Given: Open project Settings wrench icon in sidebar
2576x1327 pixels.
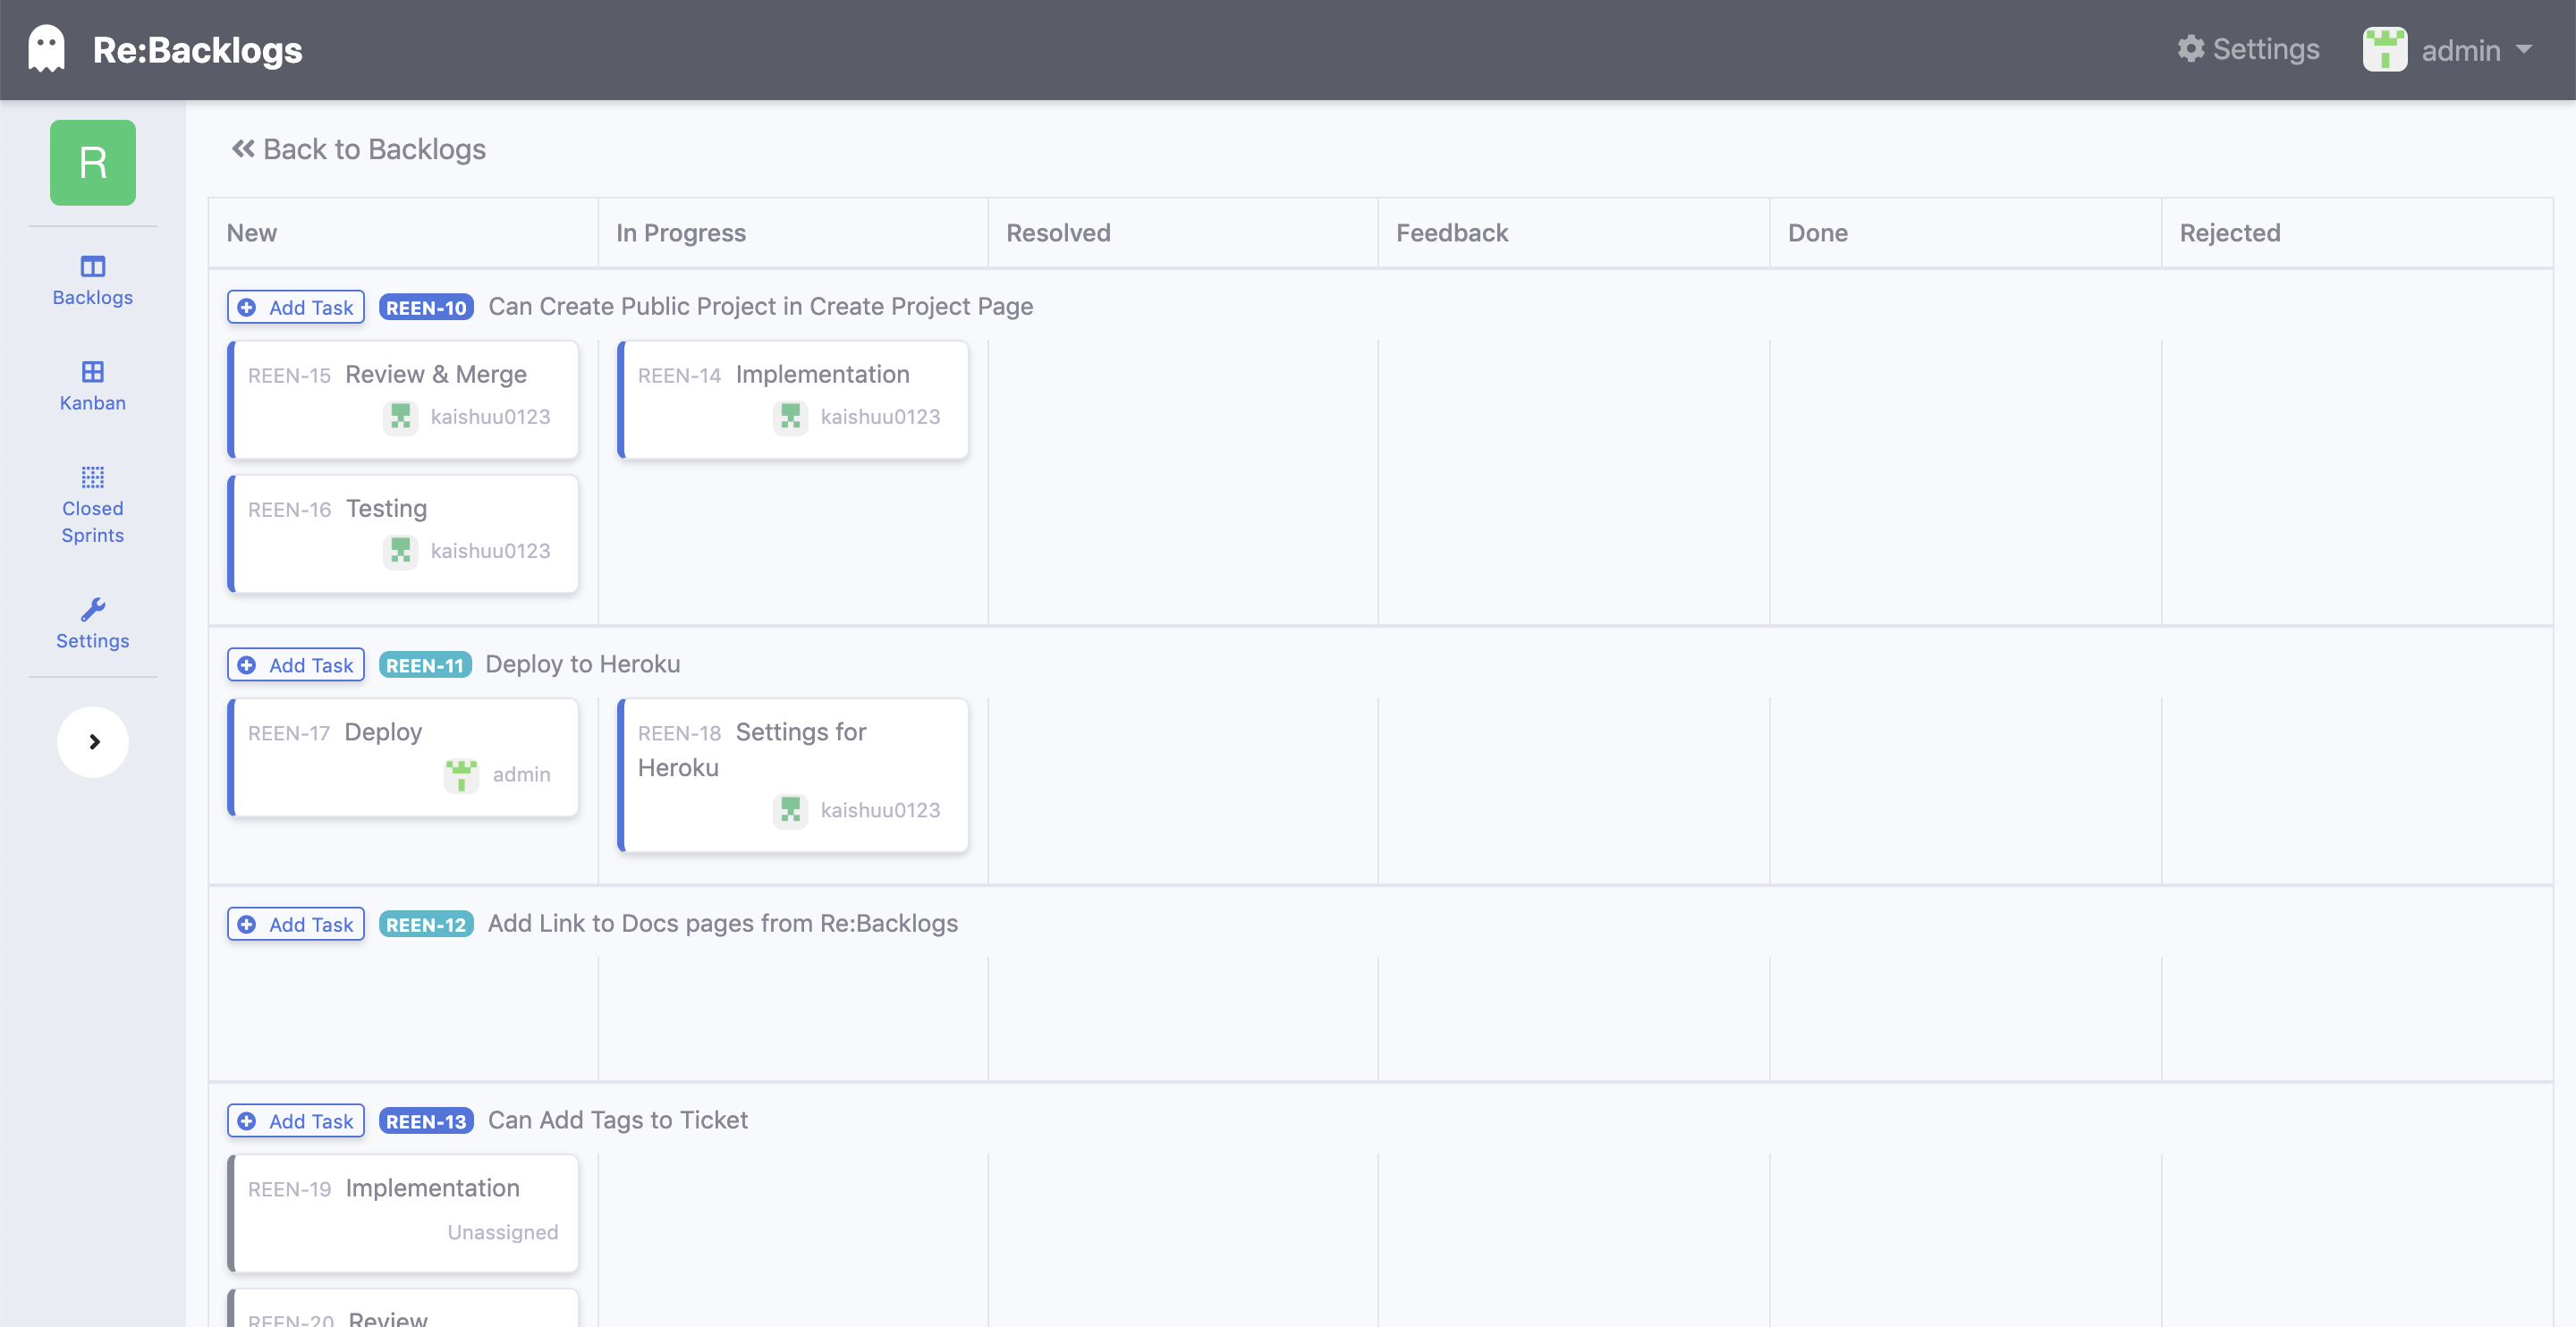Looking at the screenshot, I should (92, 609).
